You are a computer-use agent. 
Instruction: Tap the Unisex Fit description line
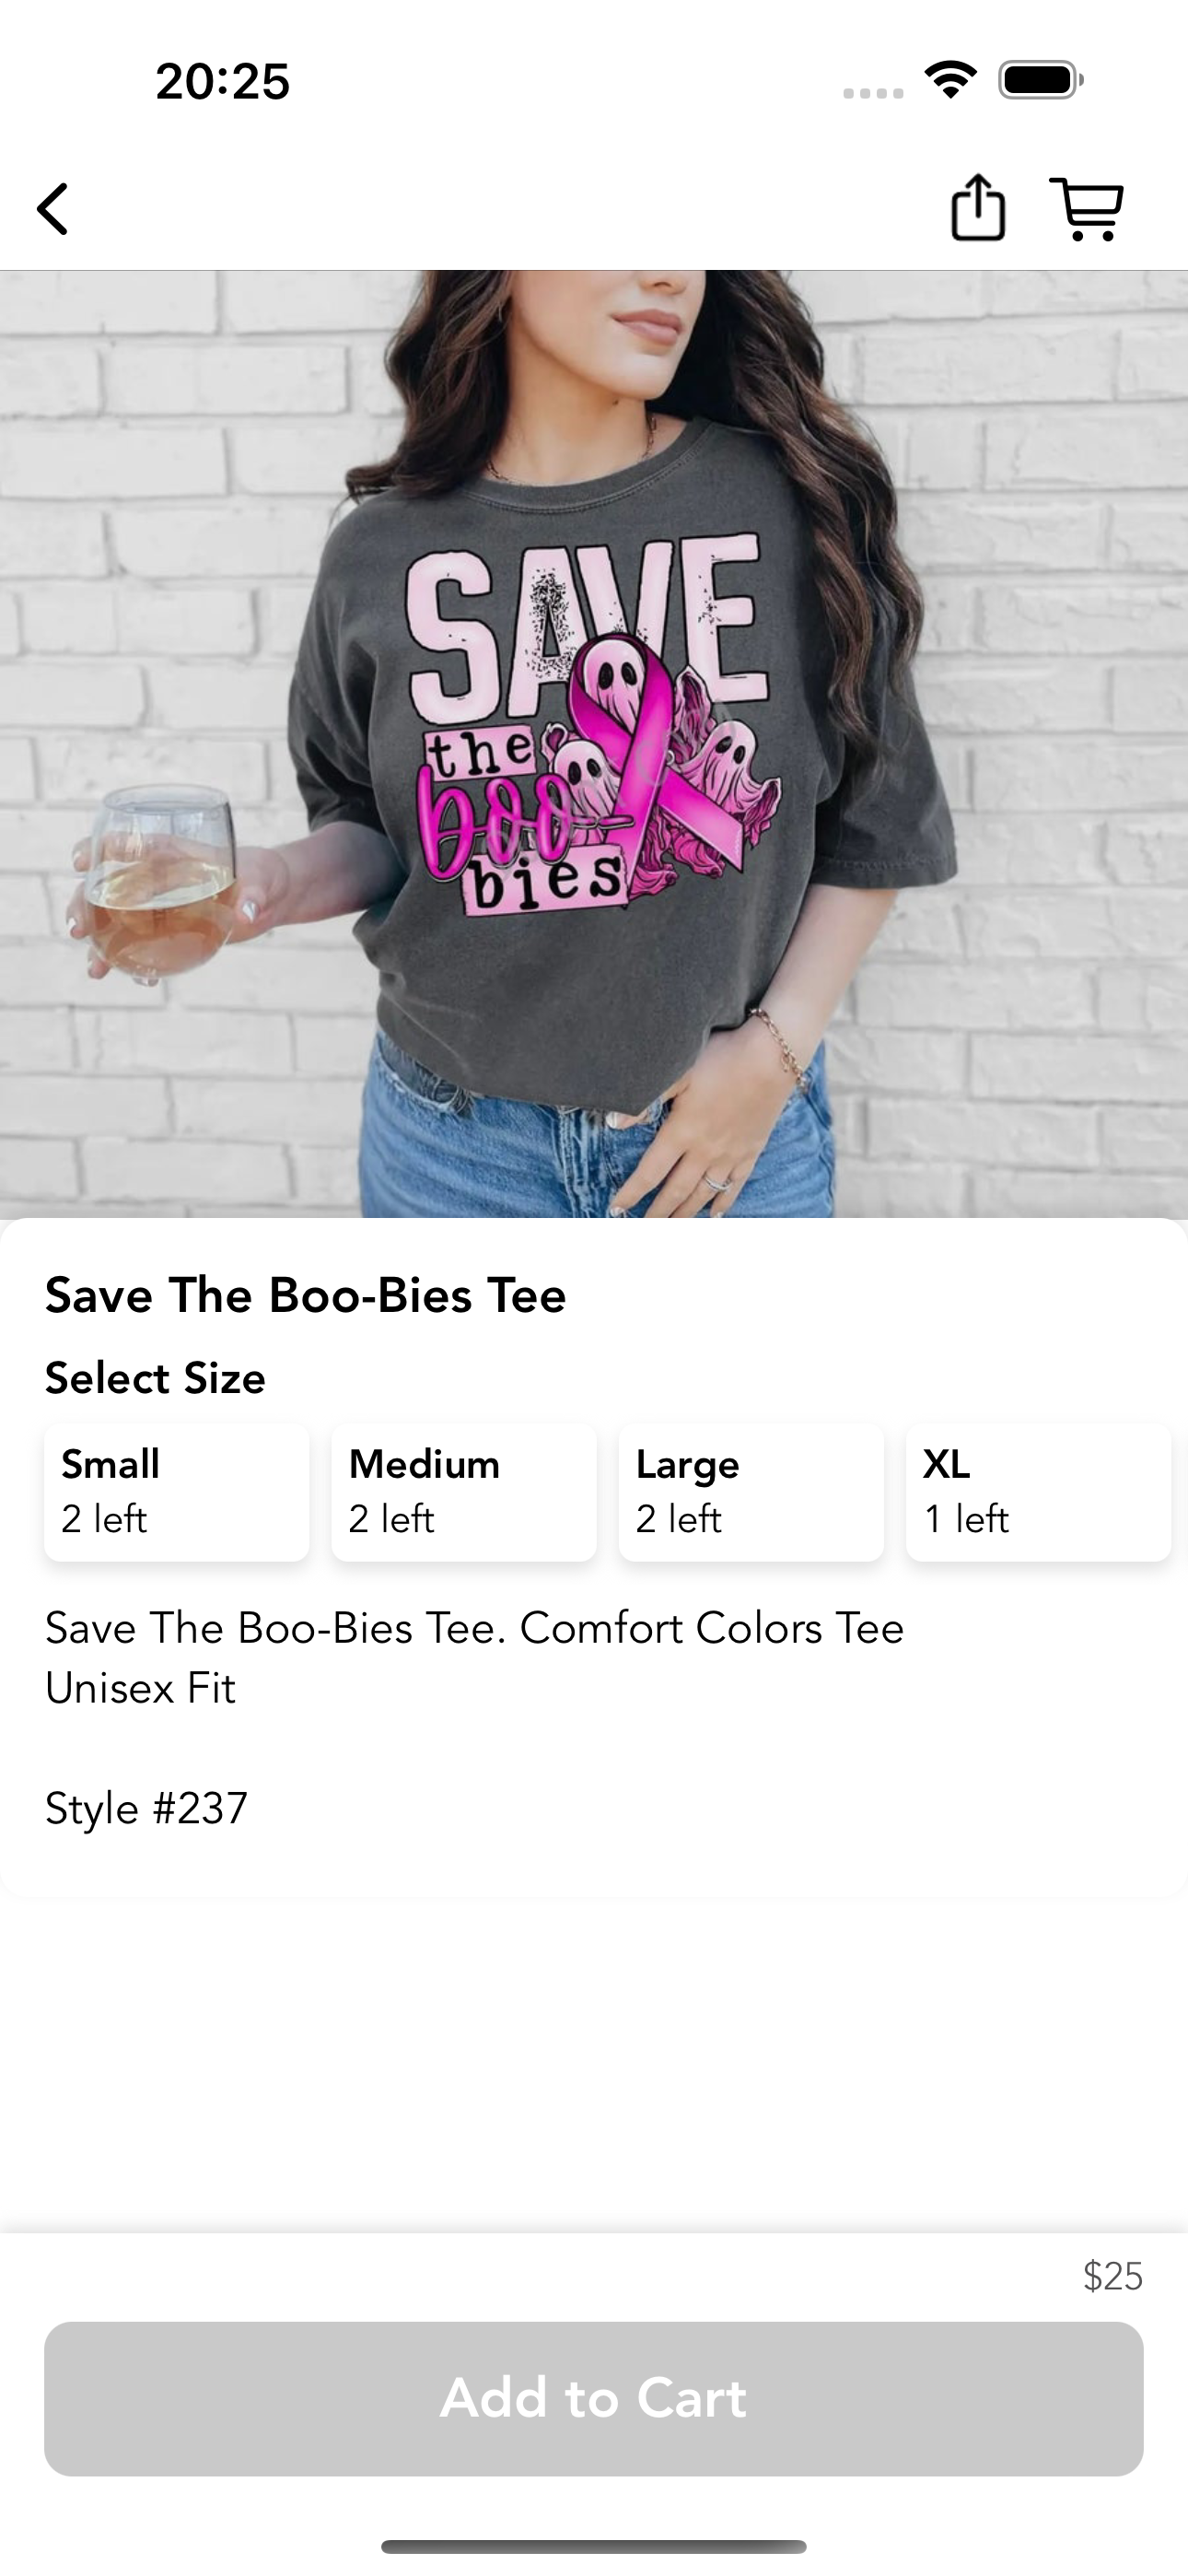140,1689
